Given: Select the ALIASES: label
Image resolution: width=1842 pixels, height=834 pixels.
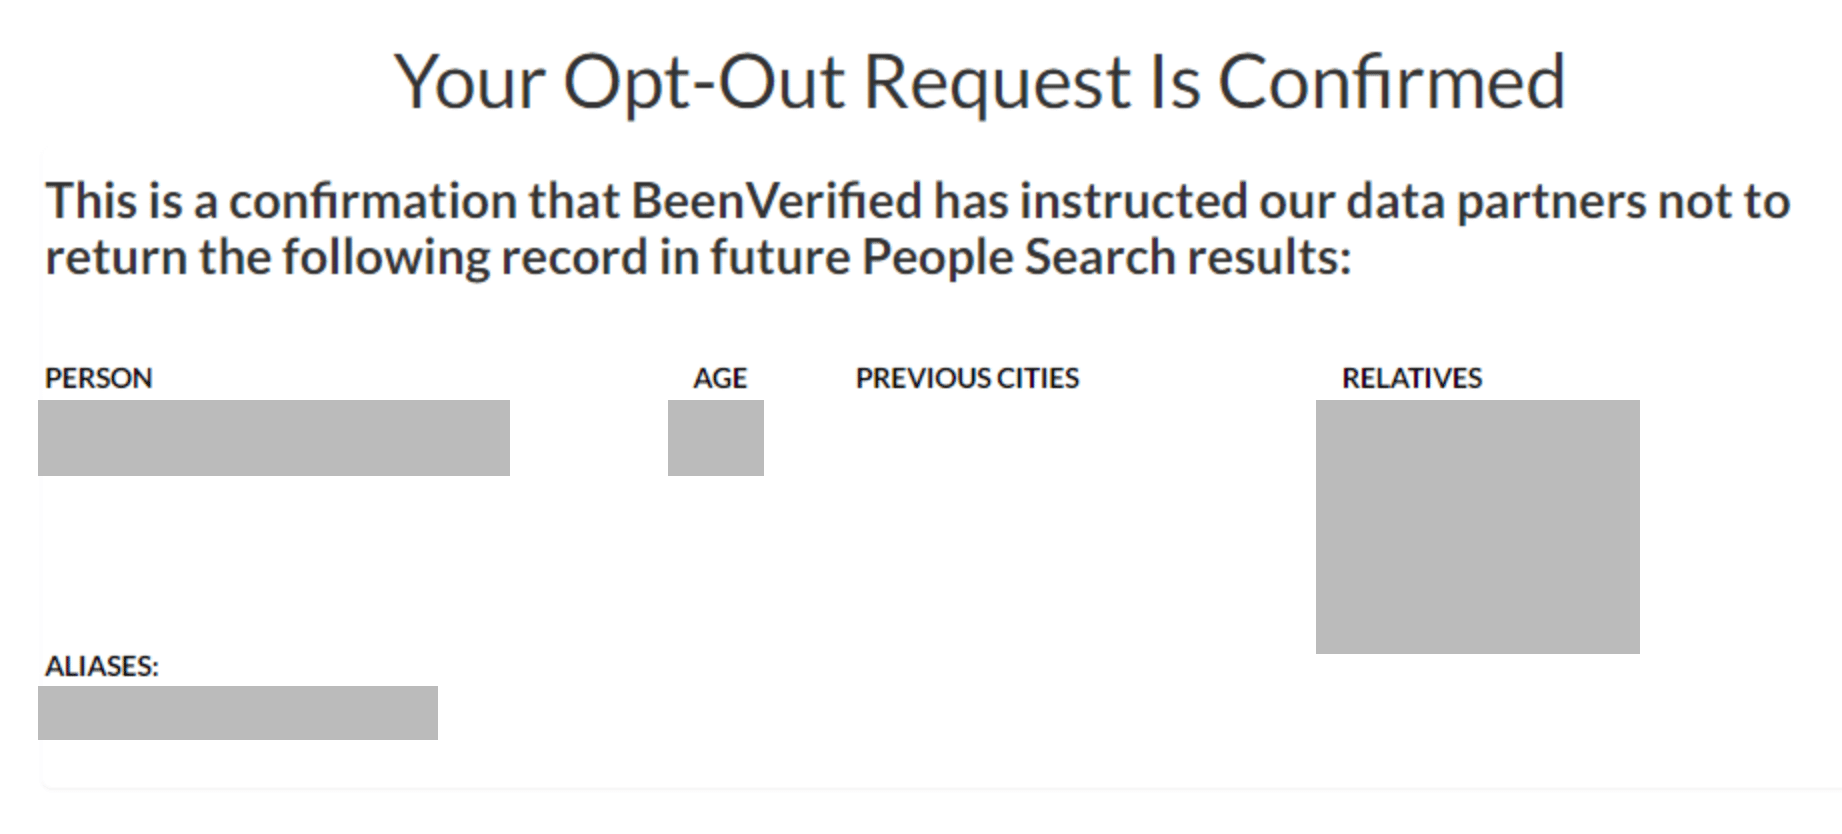Looking at the screenshot, I should (102, 666).
